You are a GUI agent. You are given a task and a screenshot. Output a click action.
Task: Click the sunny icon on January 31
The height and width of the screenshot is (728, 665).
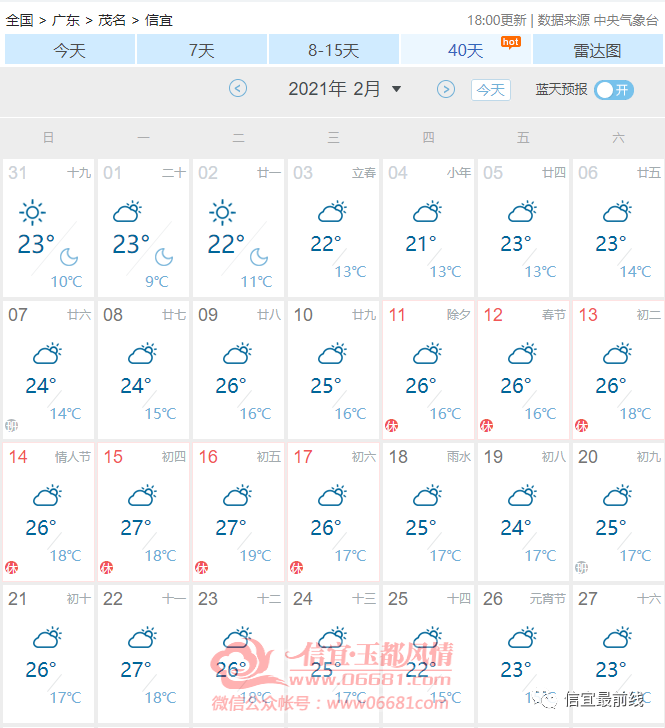click(33, 213)
